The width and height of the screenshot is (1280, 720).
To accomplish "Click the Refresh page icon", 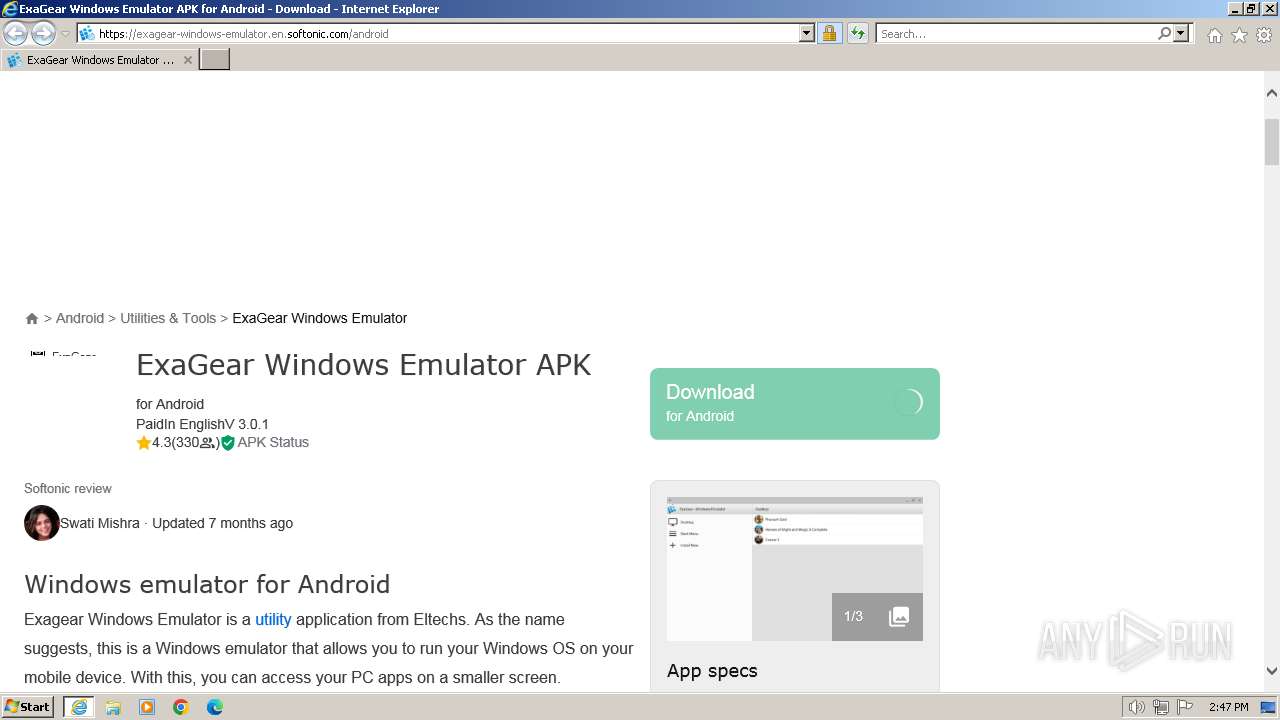I will [x=857, y=33].
